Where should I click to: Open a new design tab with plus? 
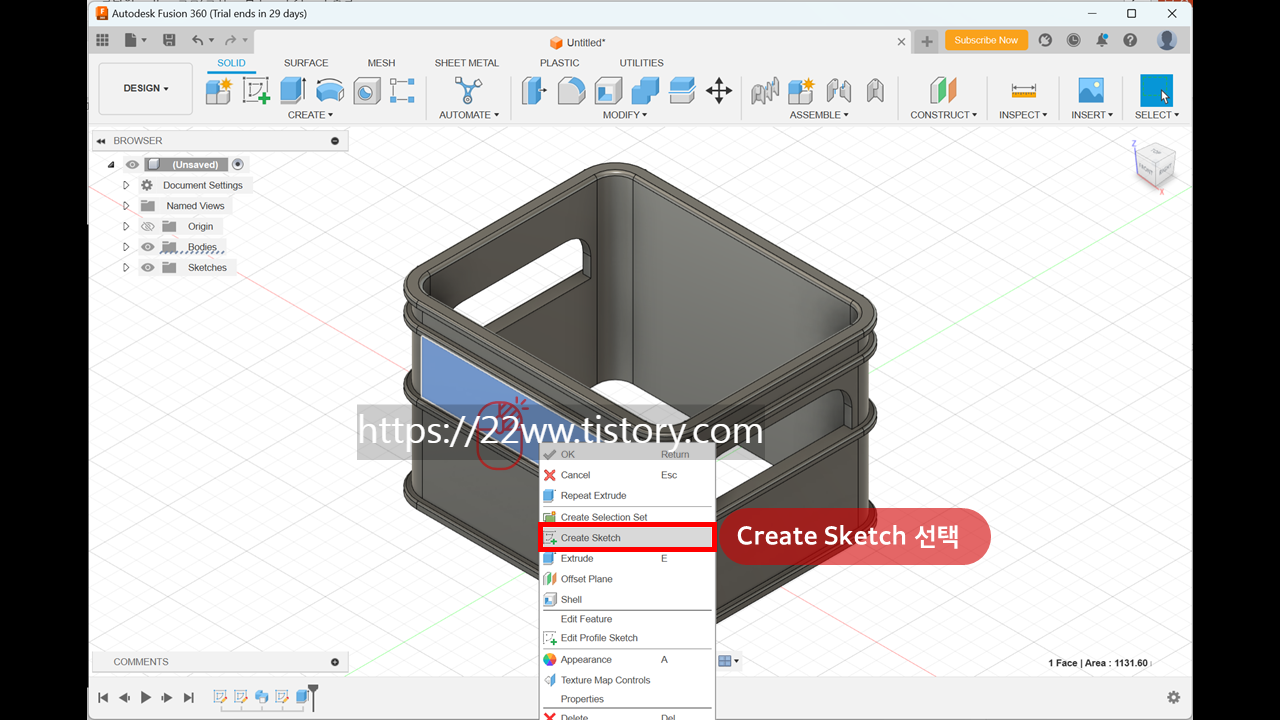(x=927, y=41)
